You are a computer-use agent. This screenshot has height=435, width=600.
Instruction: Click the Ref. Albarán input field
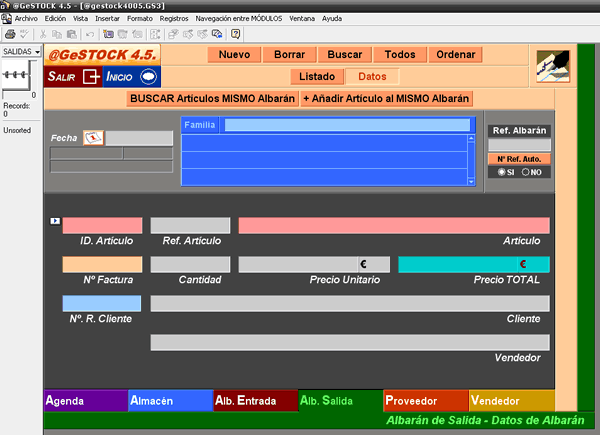point(519,145)
